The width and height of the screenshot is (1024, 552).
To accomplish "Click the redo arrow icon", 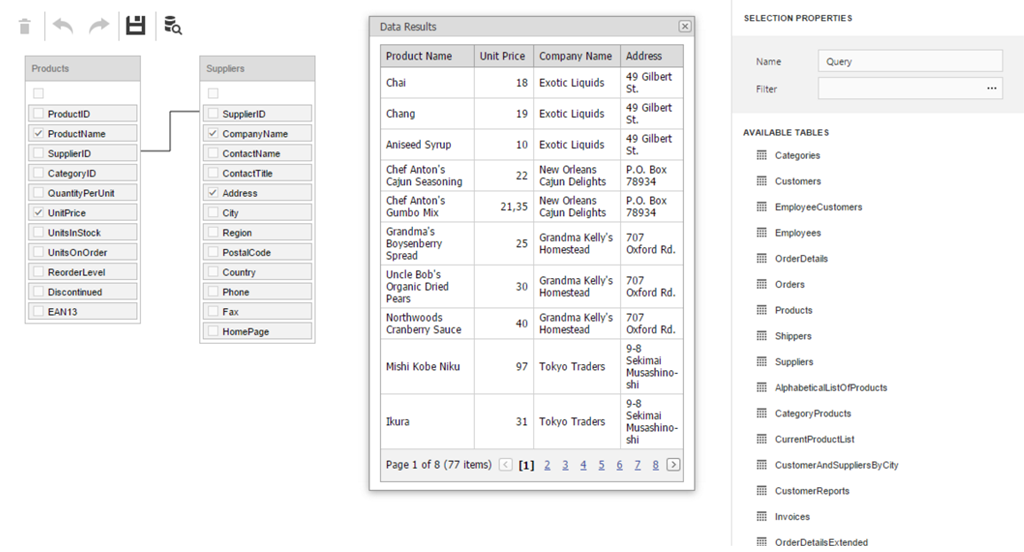I will point(99,26).
